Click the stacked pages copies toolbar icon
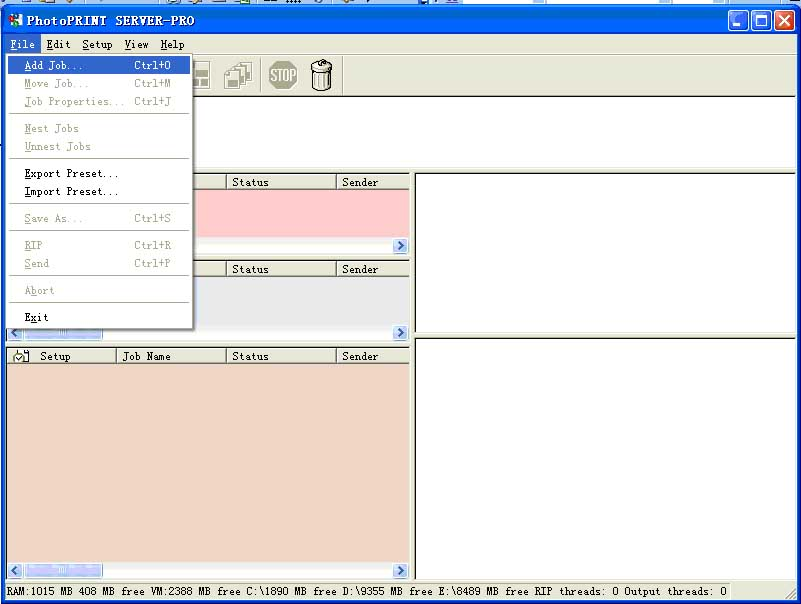801x604 pixels. coord(238,76)
